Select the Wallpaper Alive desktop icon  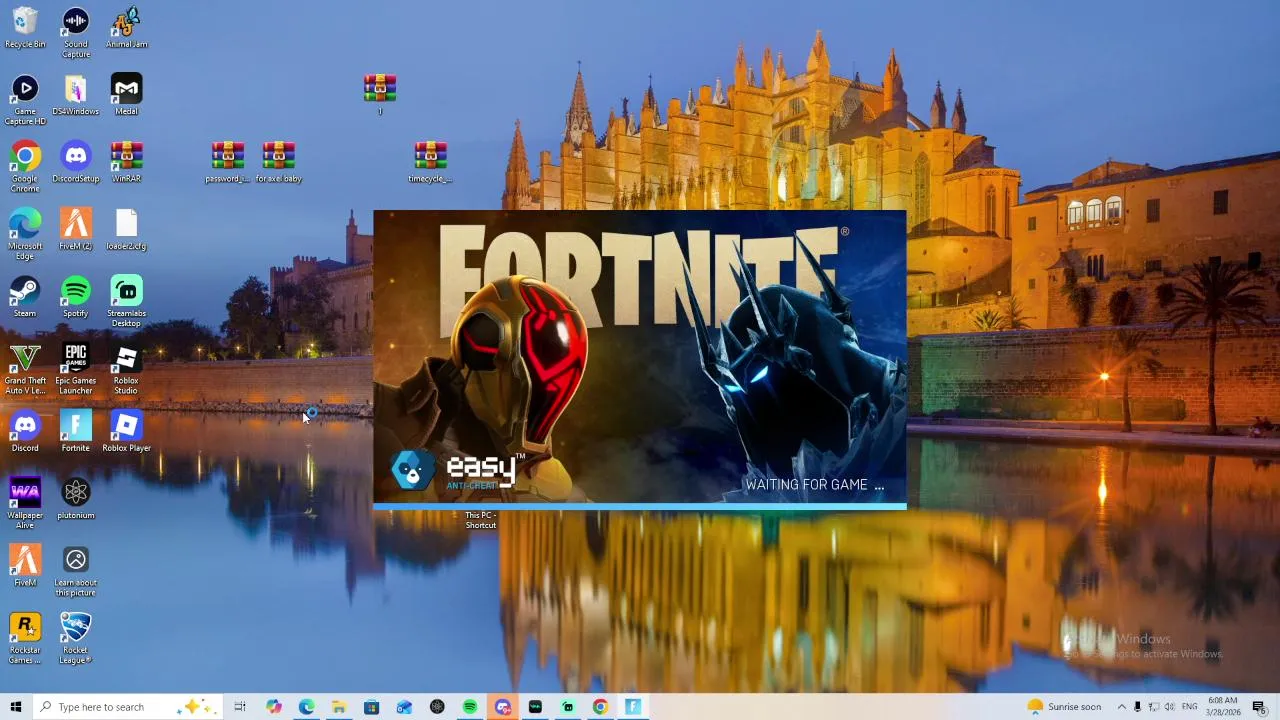[25, 502]
